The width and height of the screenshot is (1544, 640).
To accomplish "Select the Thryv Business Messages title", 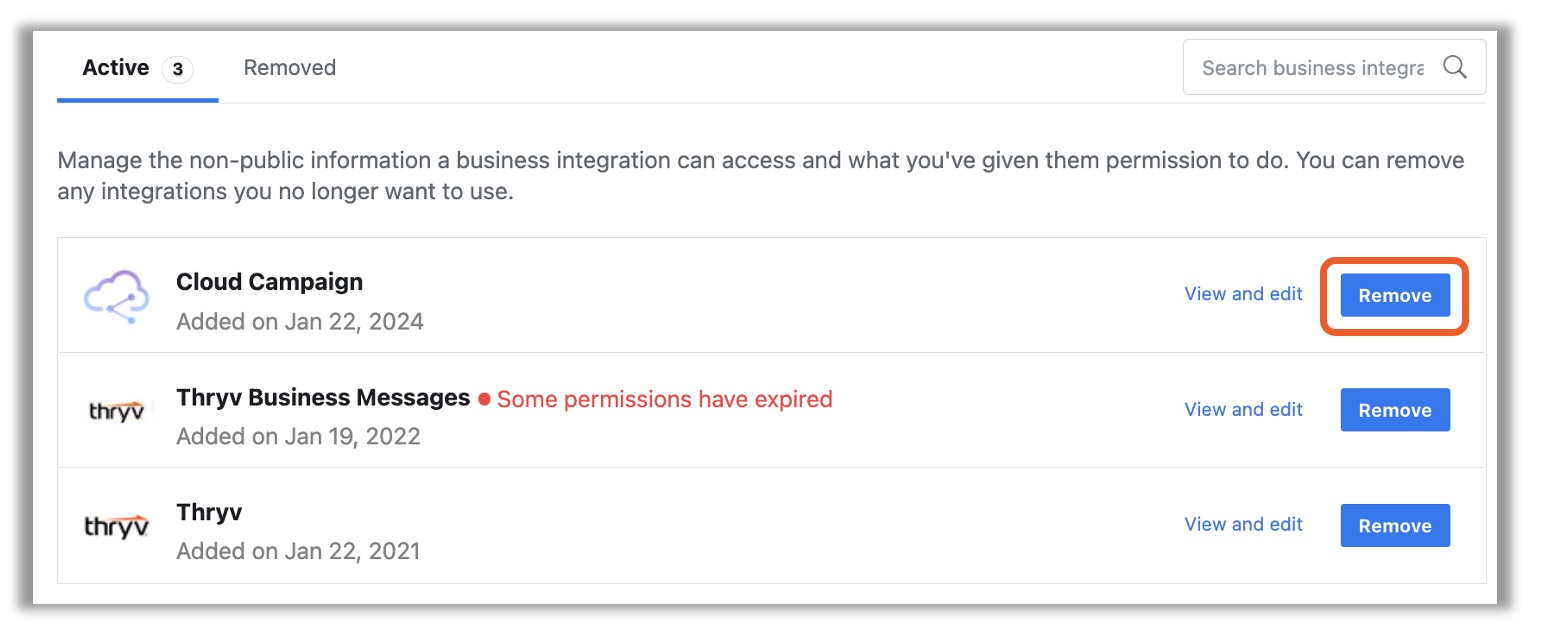I will coord(323,398).
